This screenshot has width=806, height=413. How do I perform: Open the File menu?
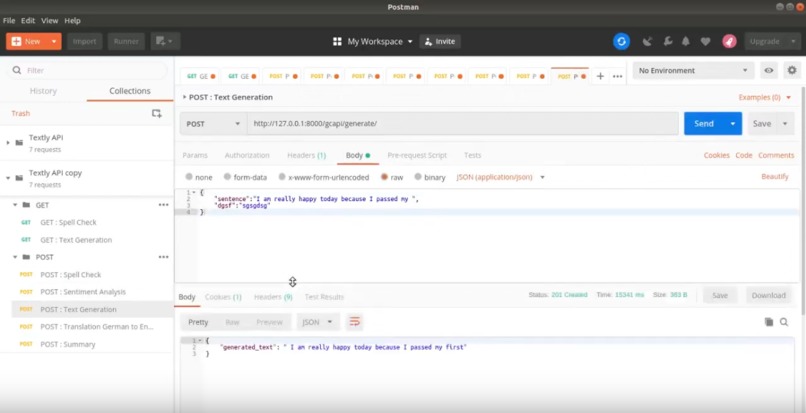click(x=9, y=21)
